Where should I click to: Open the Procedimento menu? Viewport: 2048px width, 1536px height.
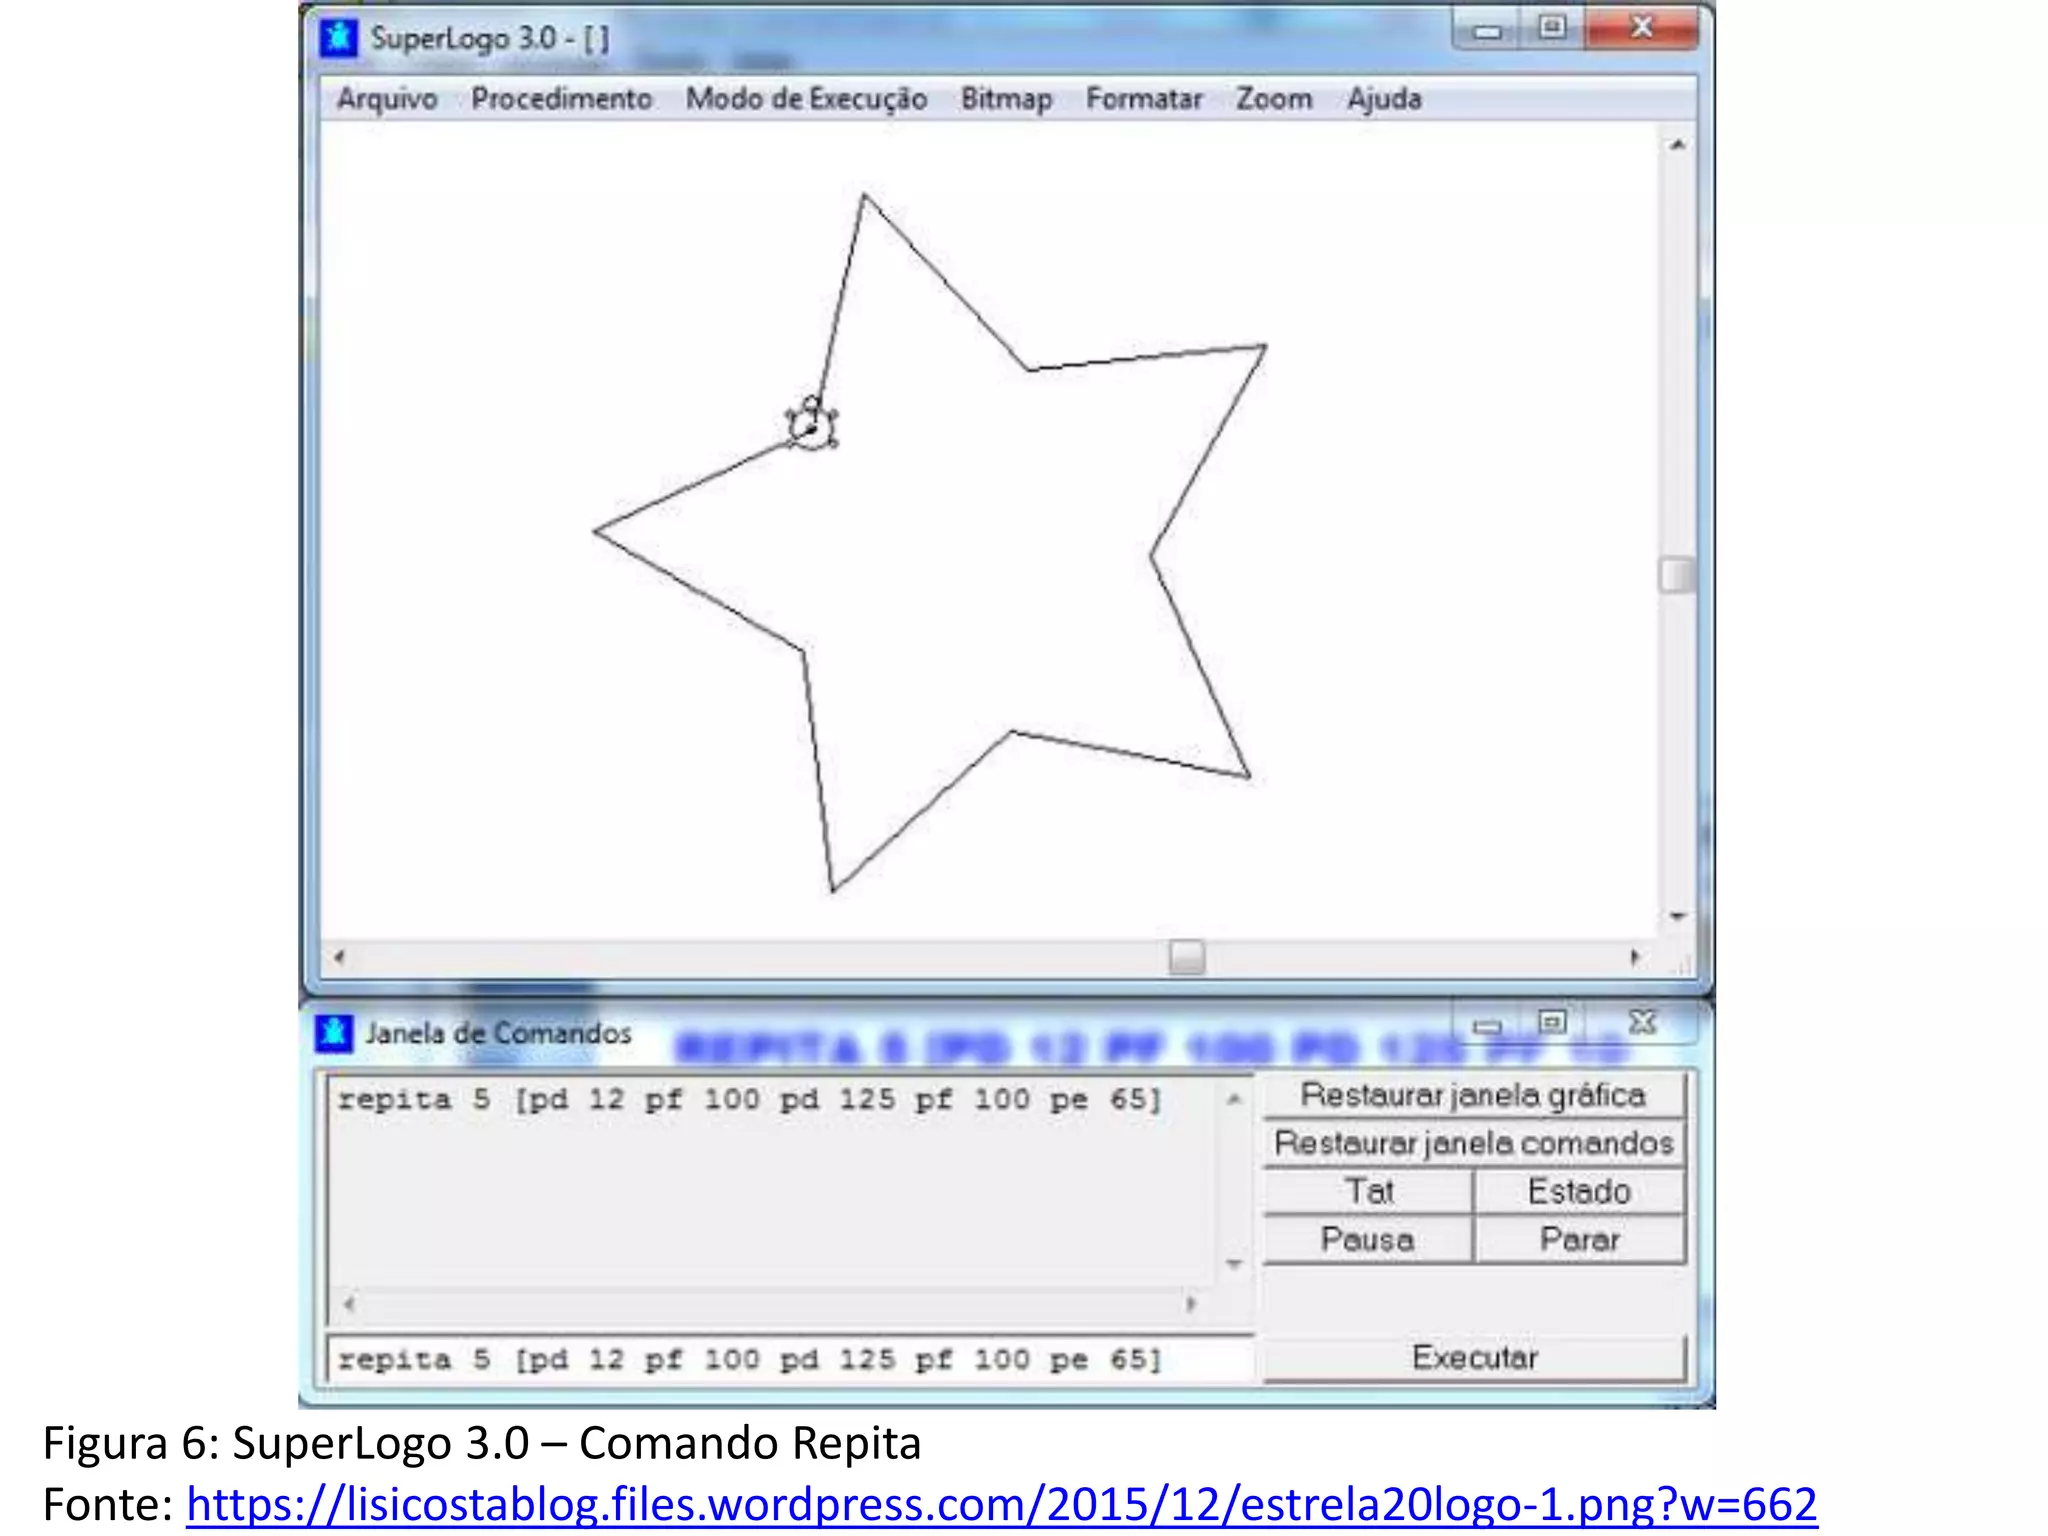(561, 99)
